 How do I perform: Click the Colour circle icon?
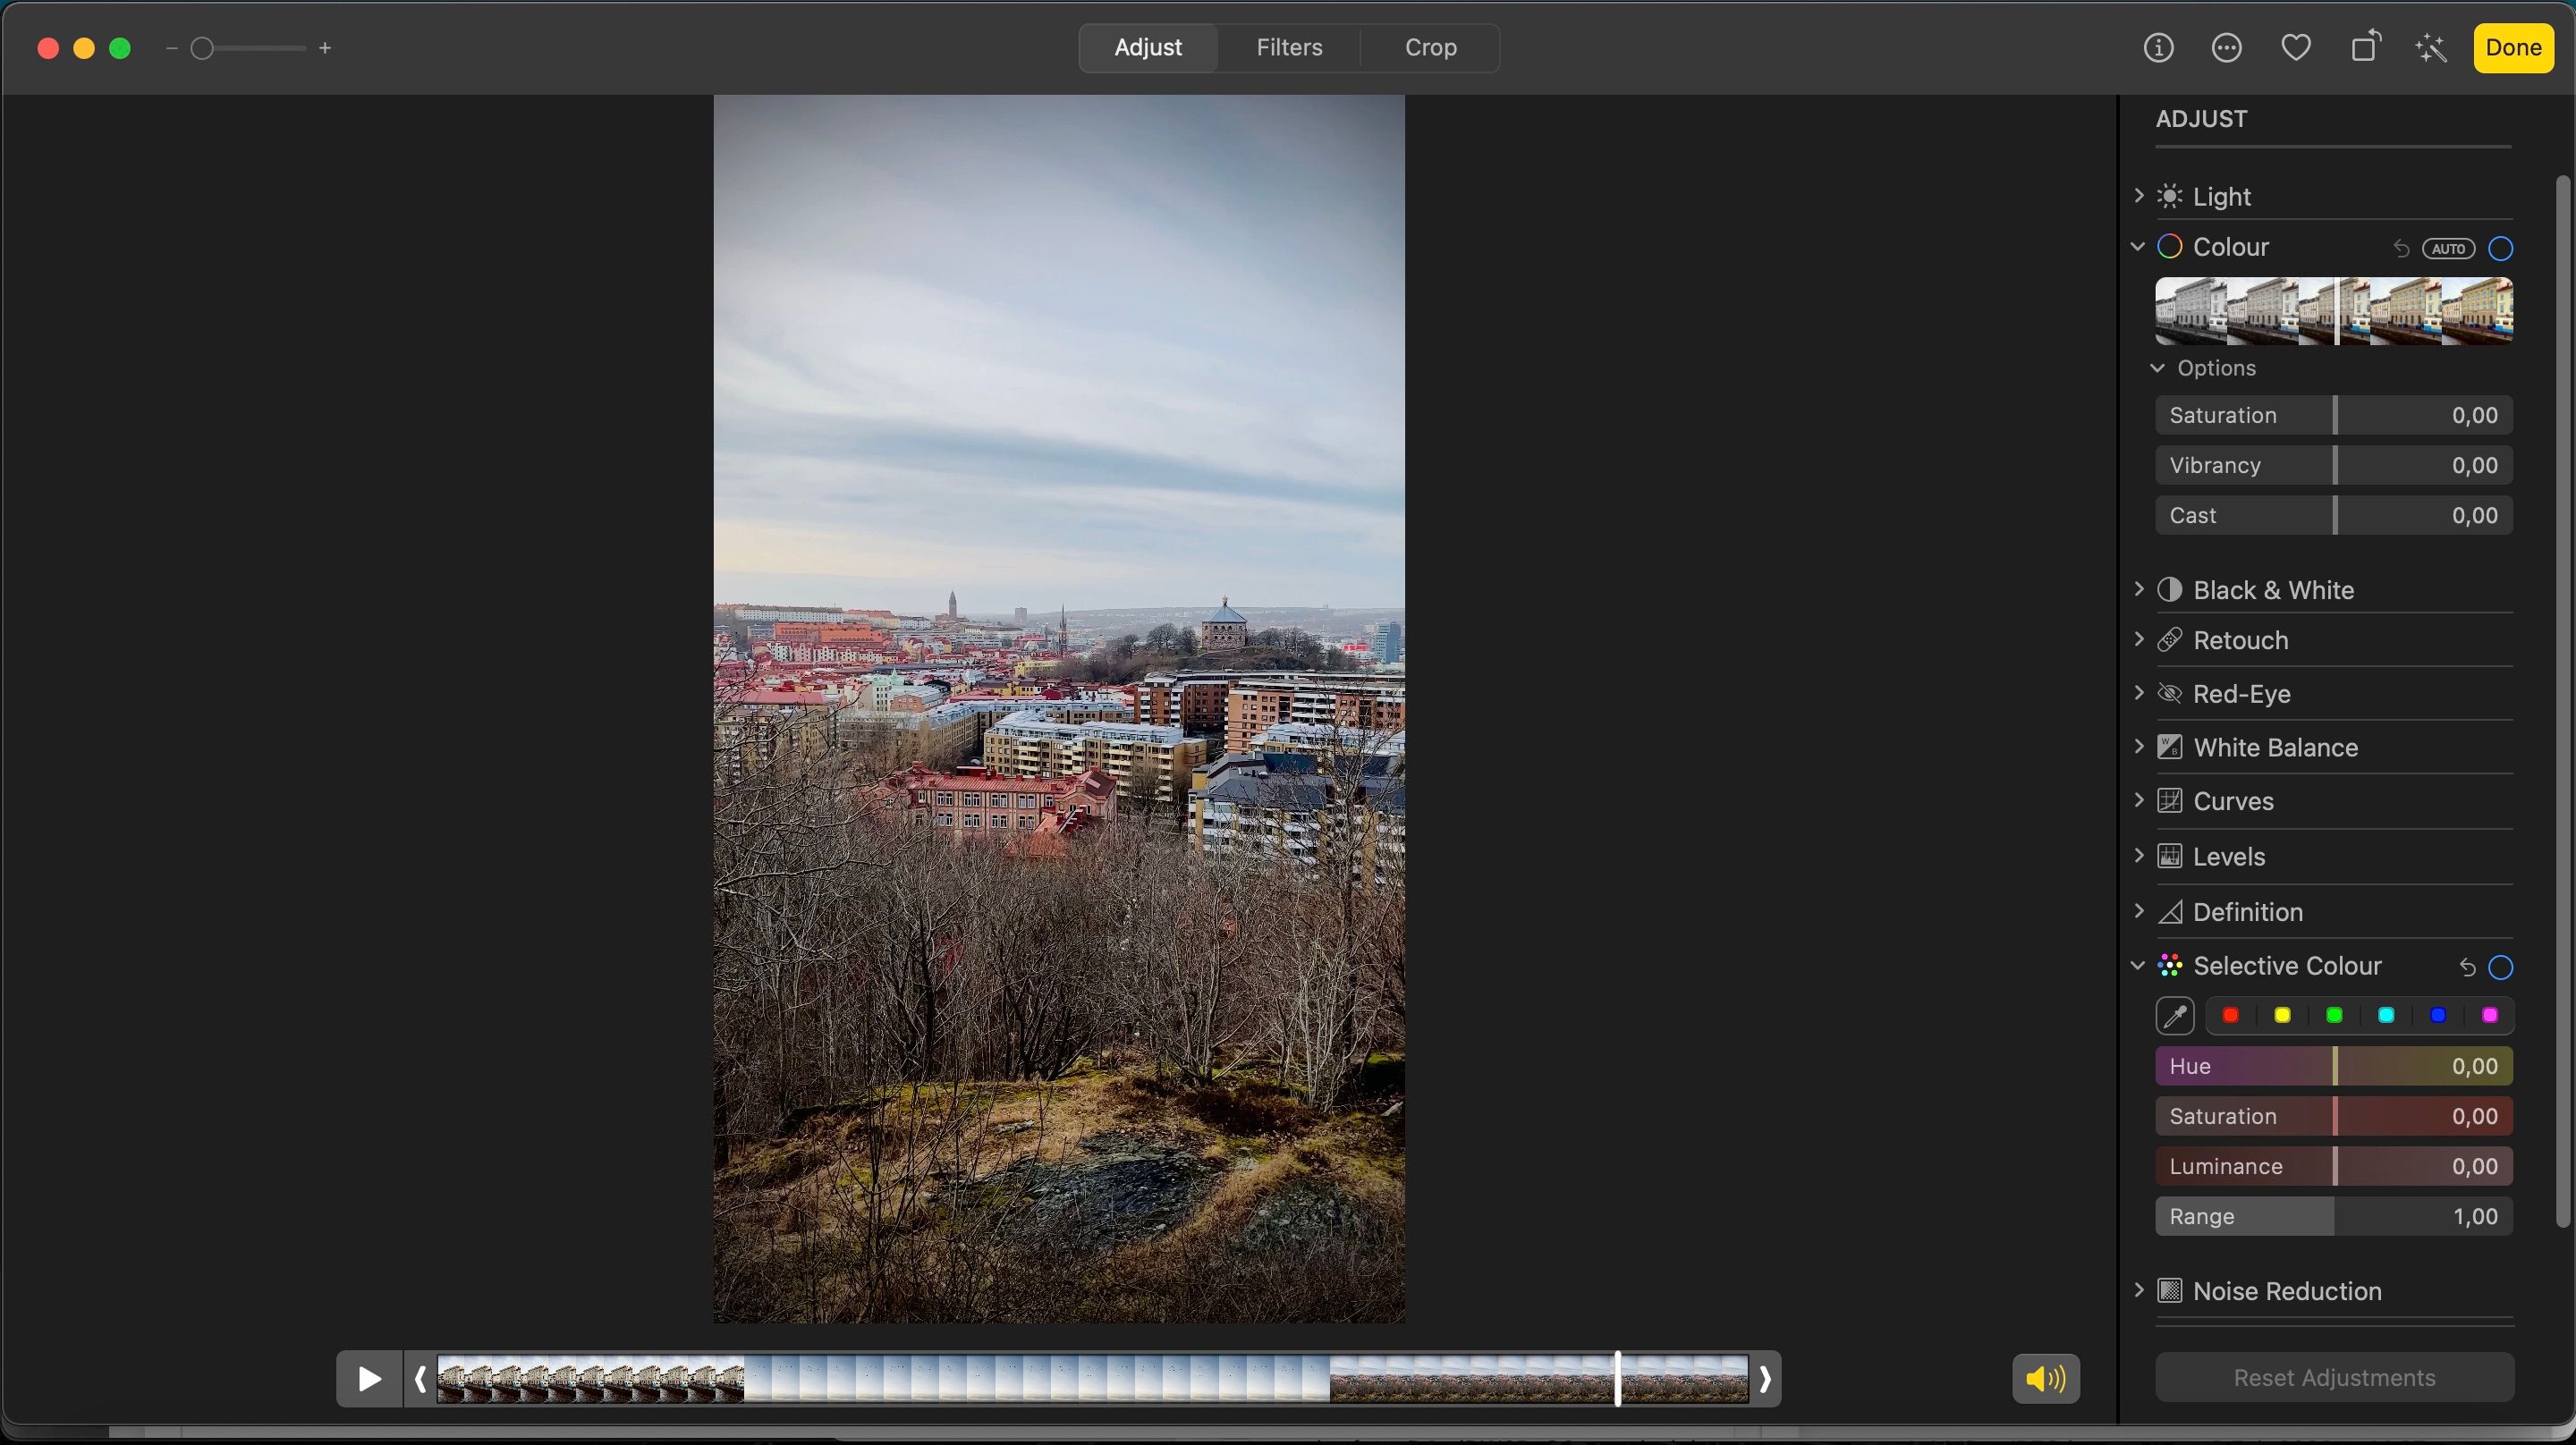[2169, 246]
